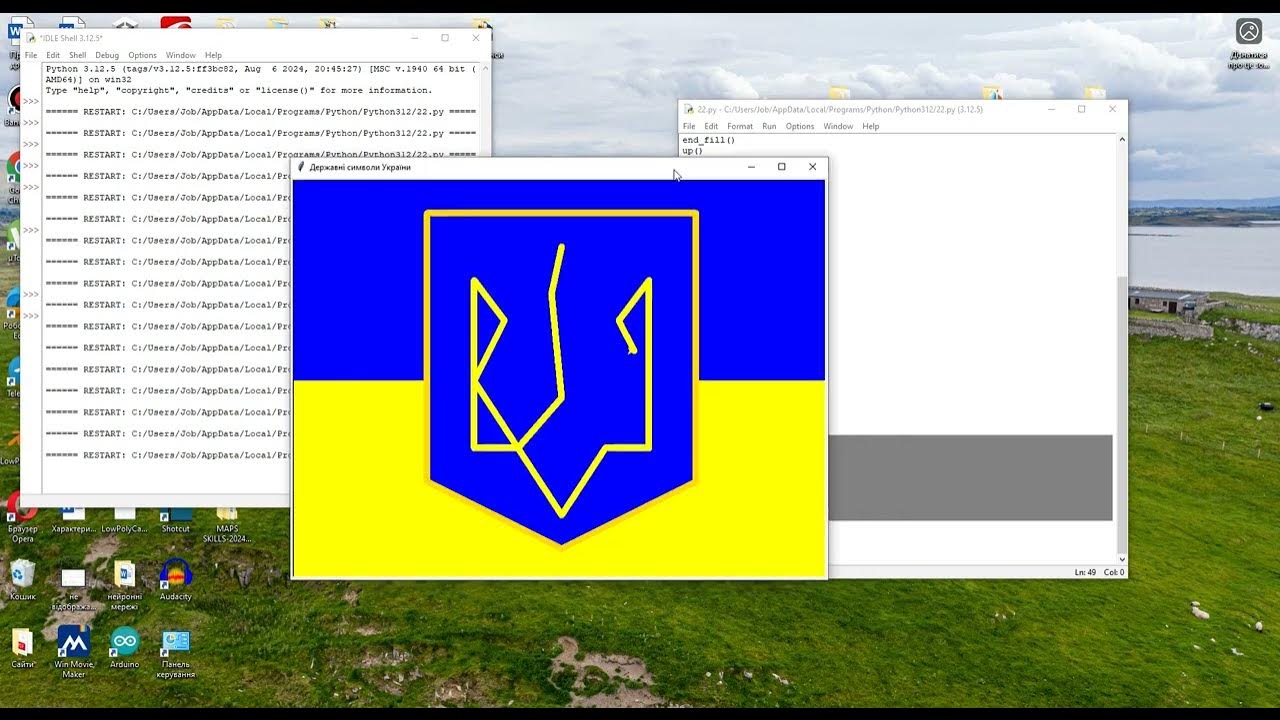Image resolution: width=1280 pixels, height=720 pixels.
Task: Open Window menu in 22.py editor
Action: pyautogui.click(x=838, y=126)
